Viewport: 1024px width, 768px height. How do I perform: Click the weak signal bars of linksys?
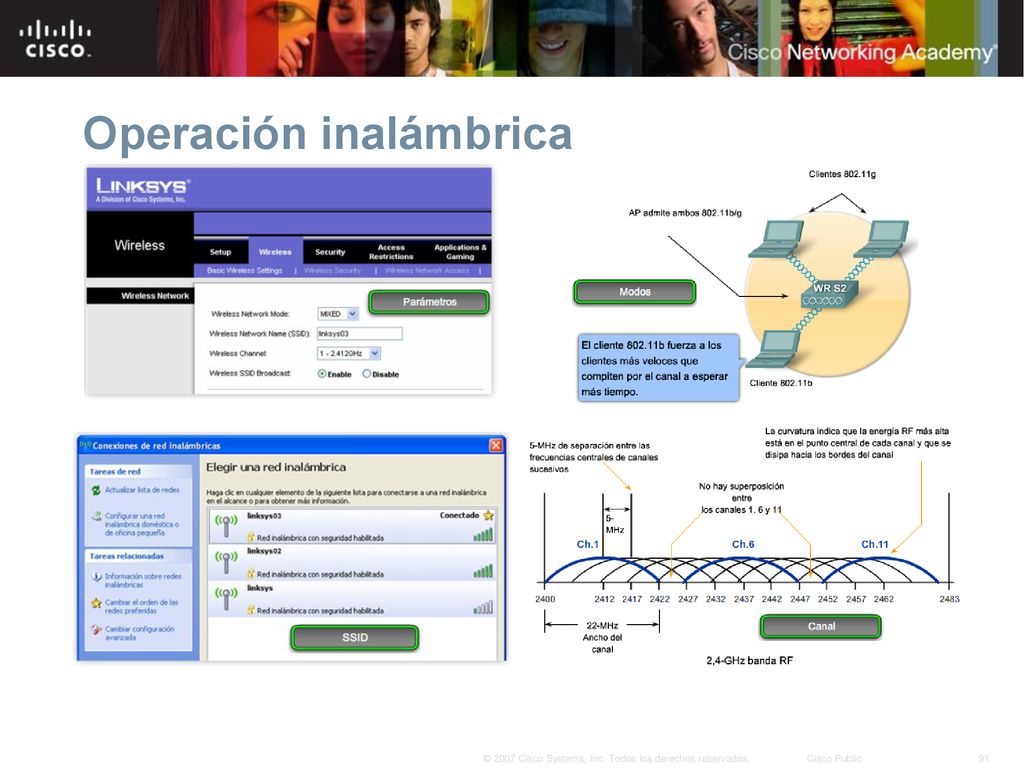pos(483,608)
